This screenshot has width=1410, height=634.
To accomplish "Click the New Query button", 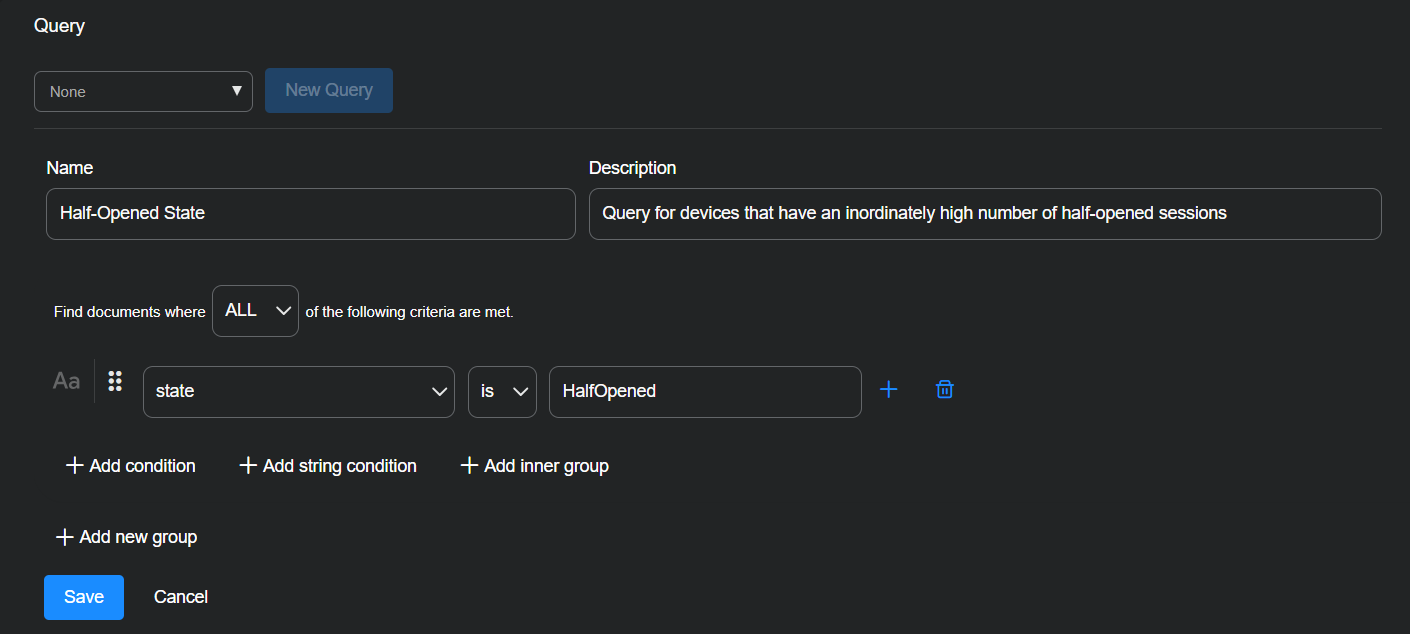I will click(x=329, y=90).
